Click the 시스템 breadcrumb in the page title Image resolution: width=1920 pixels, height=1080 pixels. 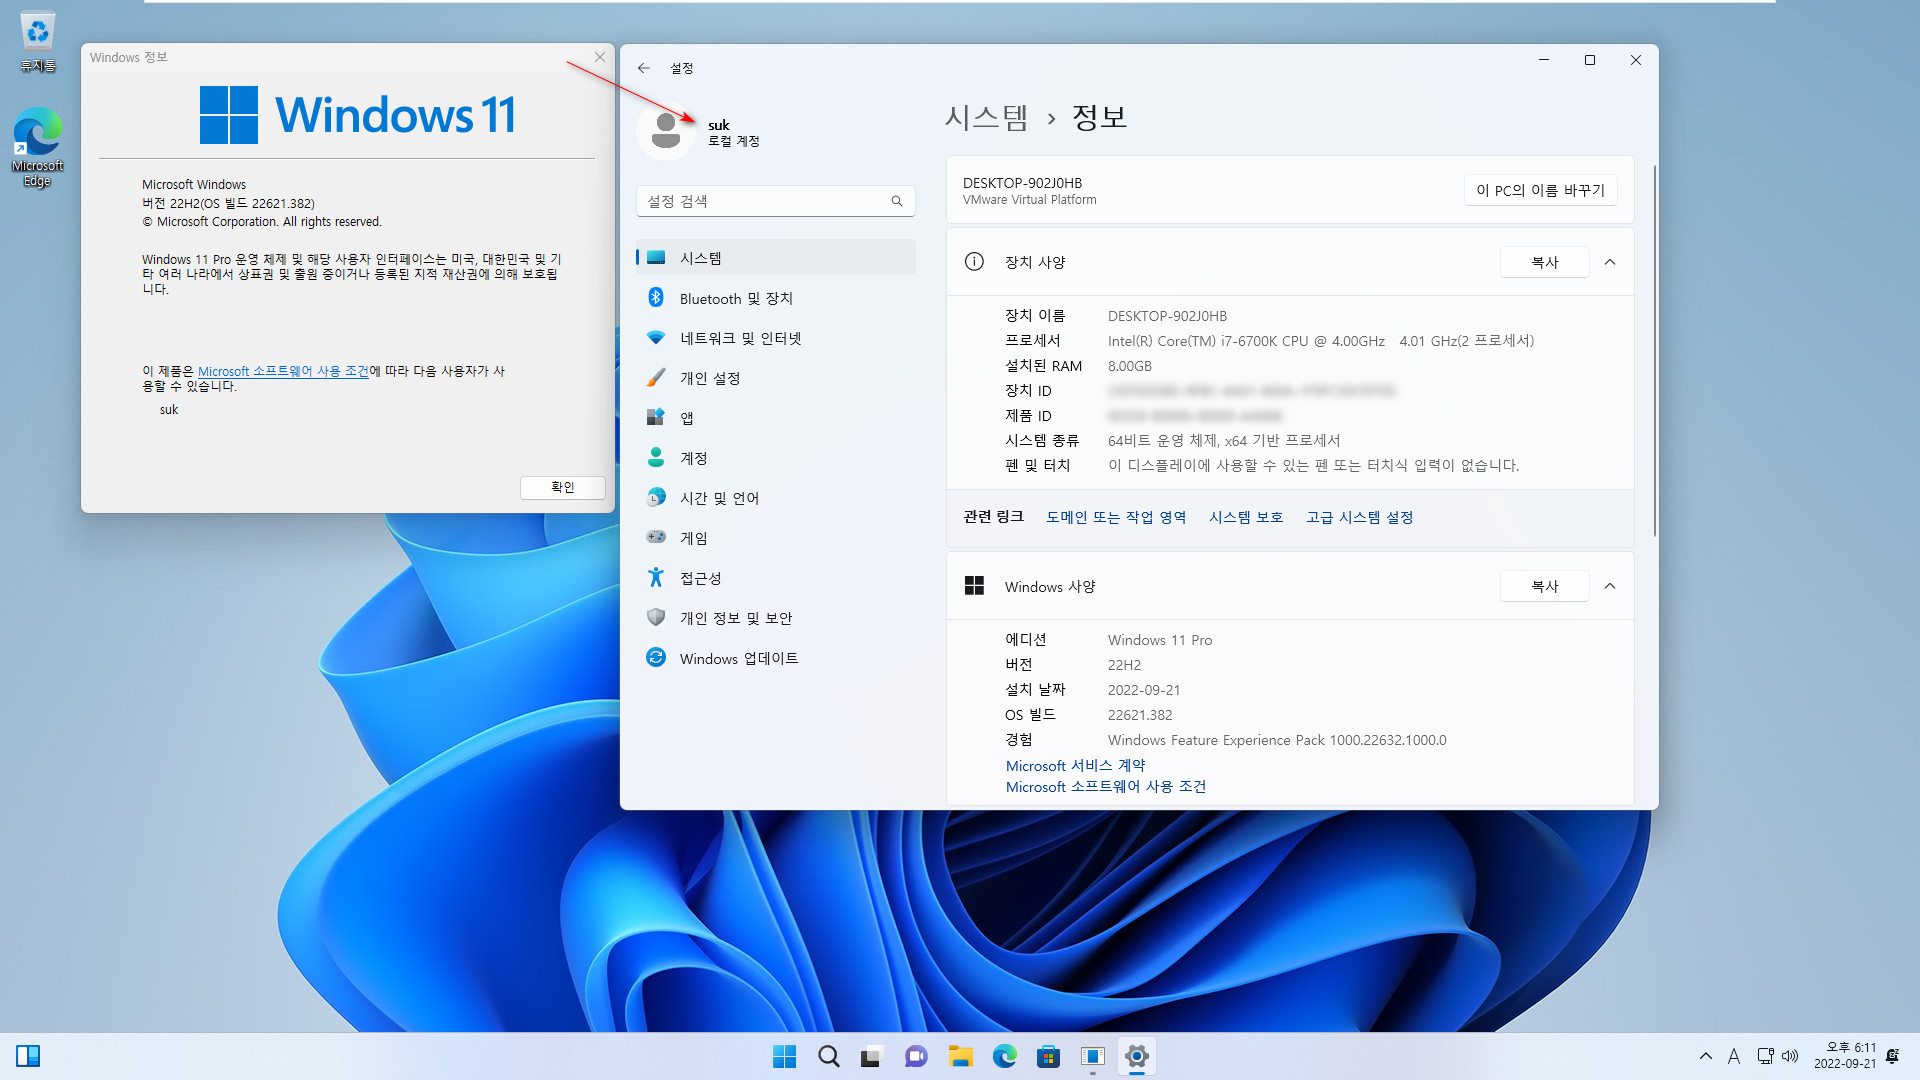tap(986, 117)
